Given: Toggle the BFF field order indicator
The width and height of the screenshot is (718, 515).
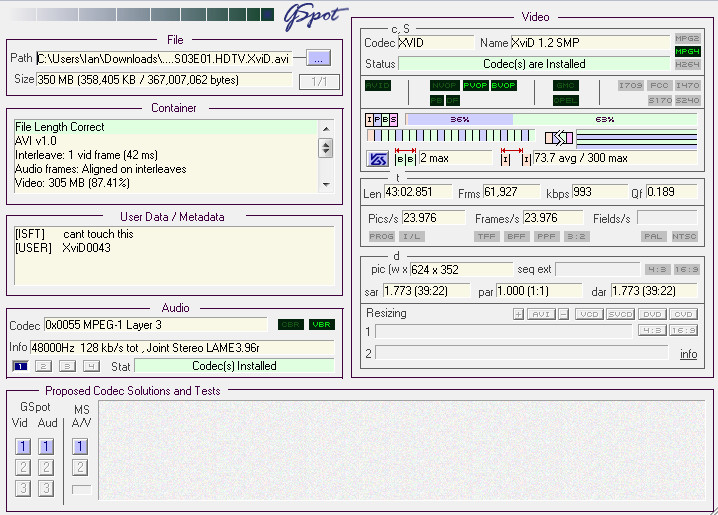Looking at the screenshot, I should pyautogui.click(x=517, y=237).
